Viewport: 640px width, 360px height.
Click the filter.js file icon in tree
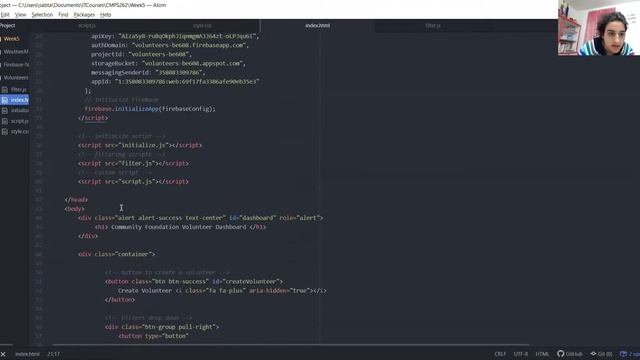point(4,89)
